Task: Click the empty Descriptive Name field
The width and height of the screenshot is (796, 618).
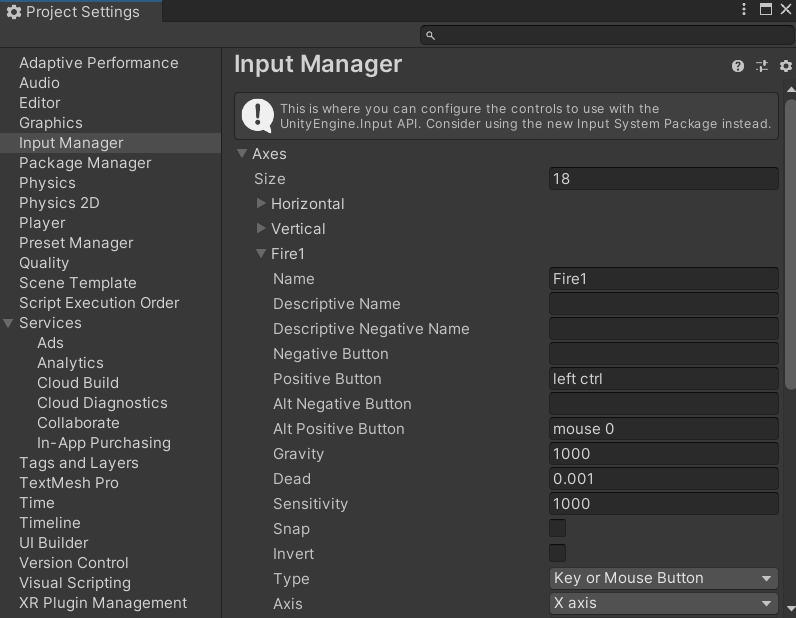Action: [664, 304]
